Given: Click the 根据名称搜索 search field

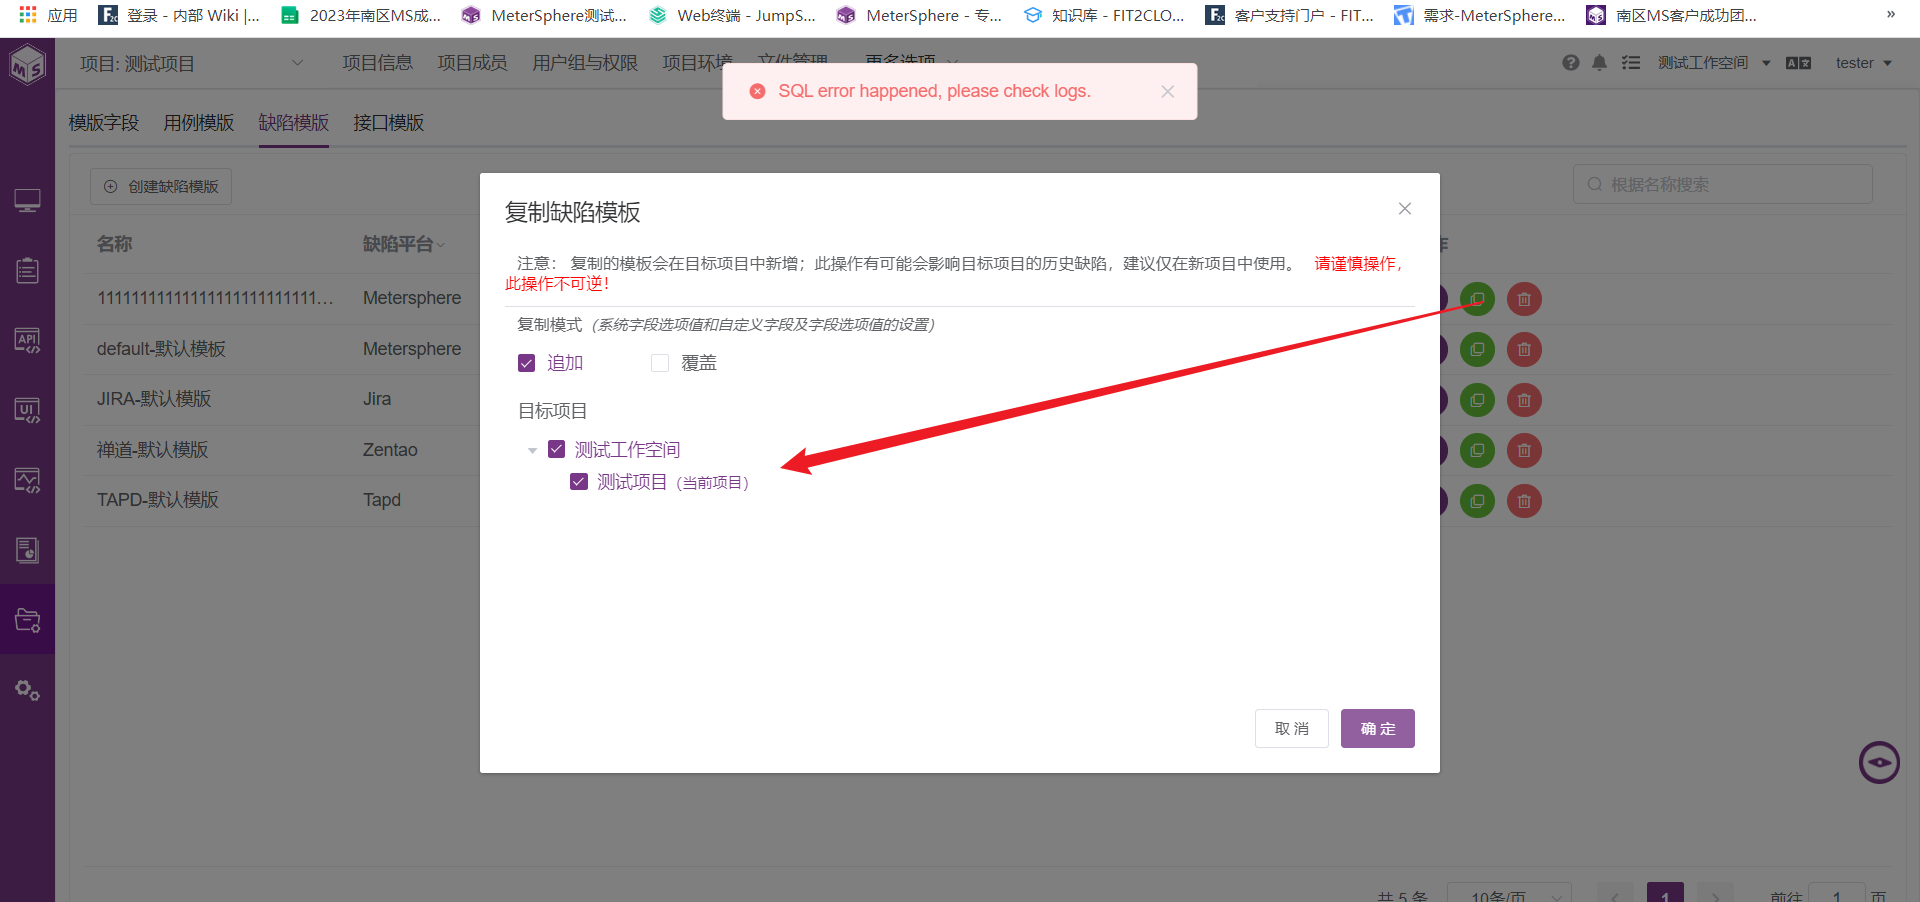Looking at the screenshot, I should pyautogui.click(x=1722, y=184).
